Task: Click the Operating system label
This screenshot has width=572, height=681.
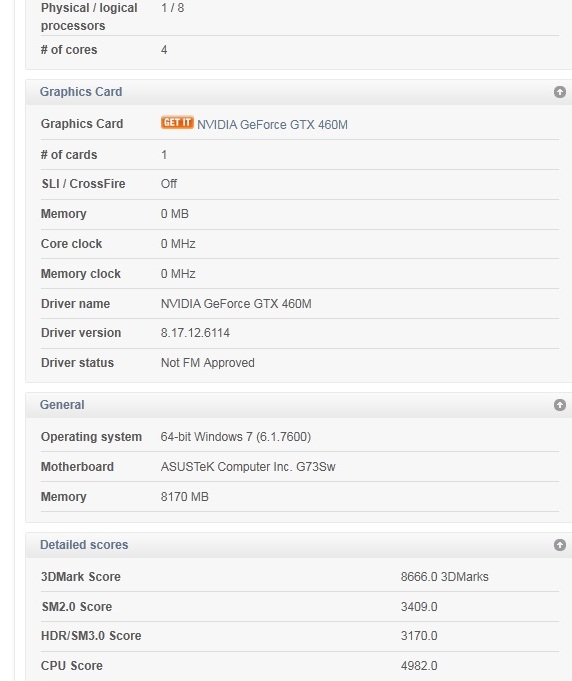Action: point(91,436)
